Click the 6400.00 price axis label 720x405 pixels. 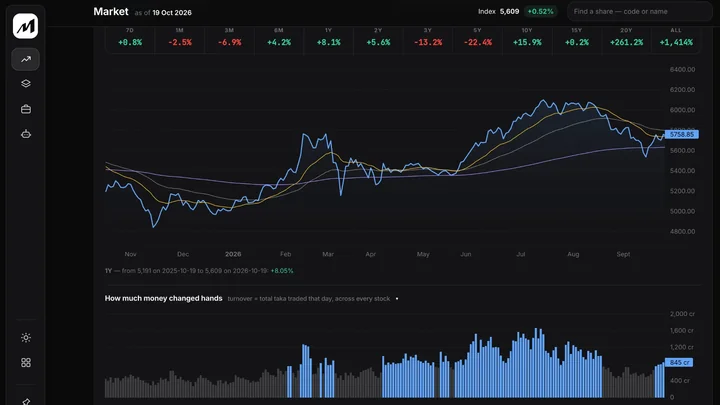(x=682, y=69)
